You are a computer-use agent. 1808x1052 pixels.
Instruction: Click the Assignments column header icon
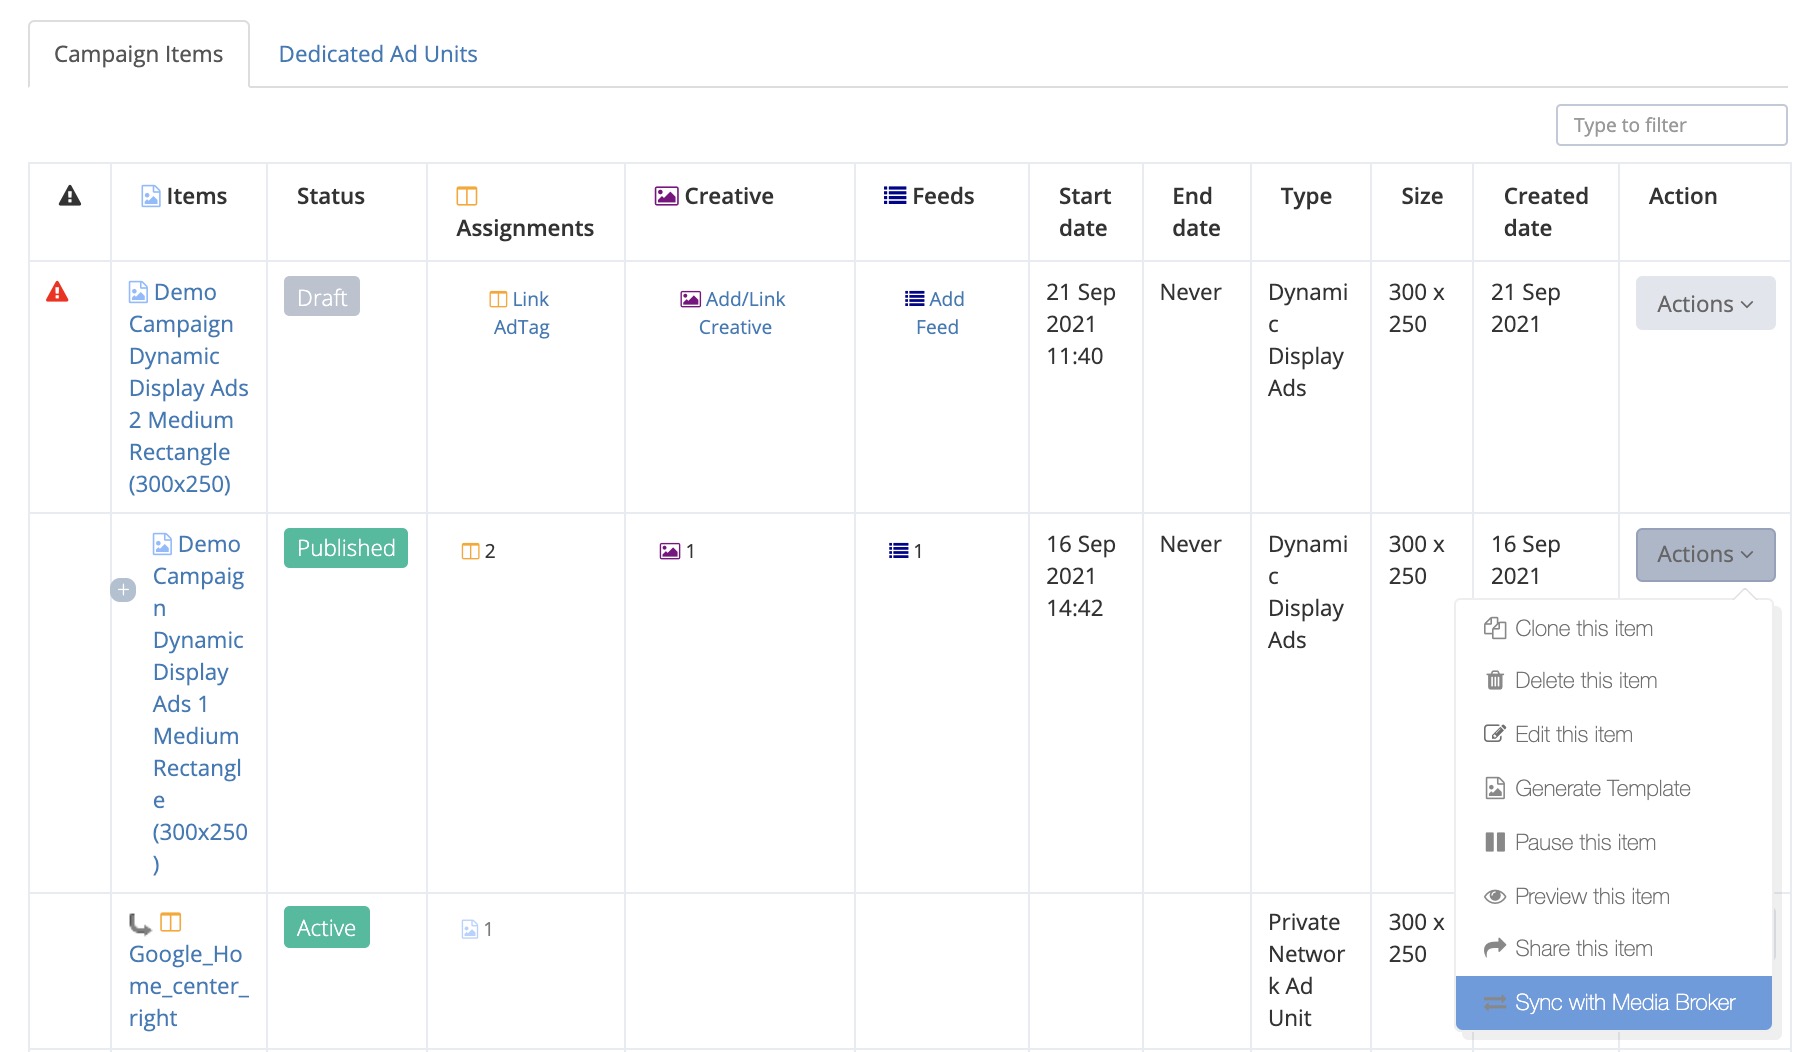(467, 196)
